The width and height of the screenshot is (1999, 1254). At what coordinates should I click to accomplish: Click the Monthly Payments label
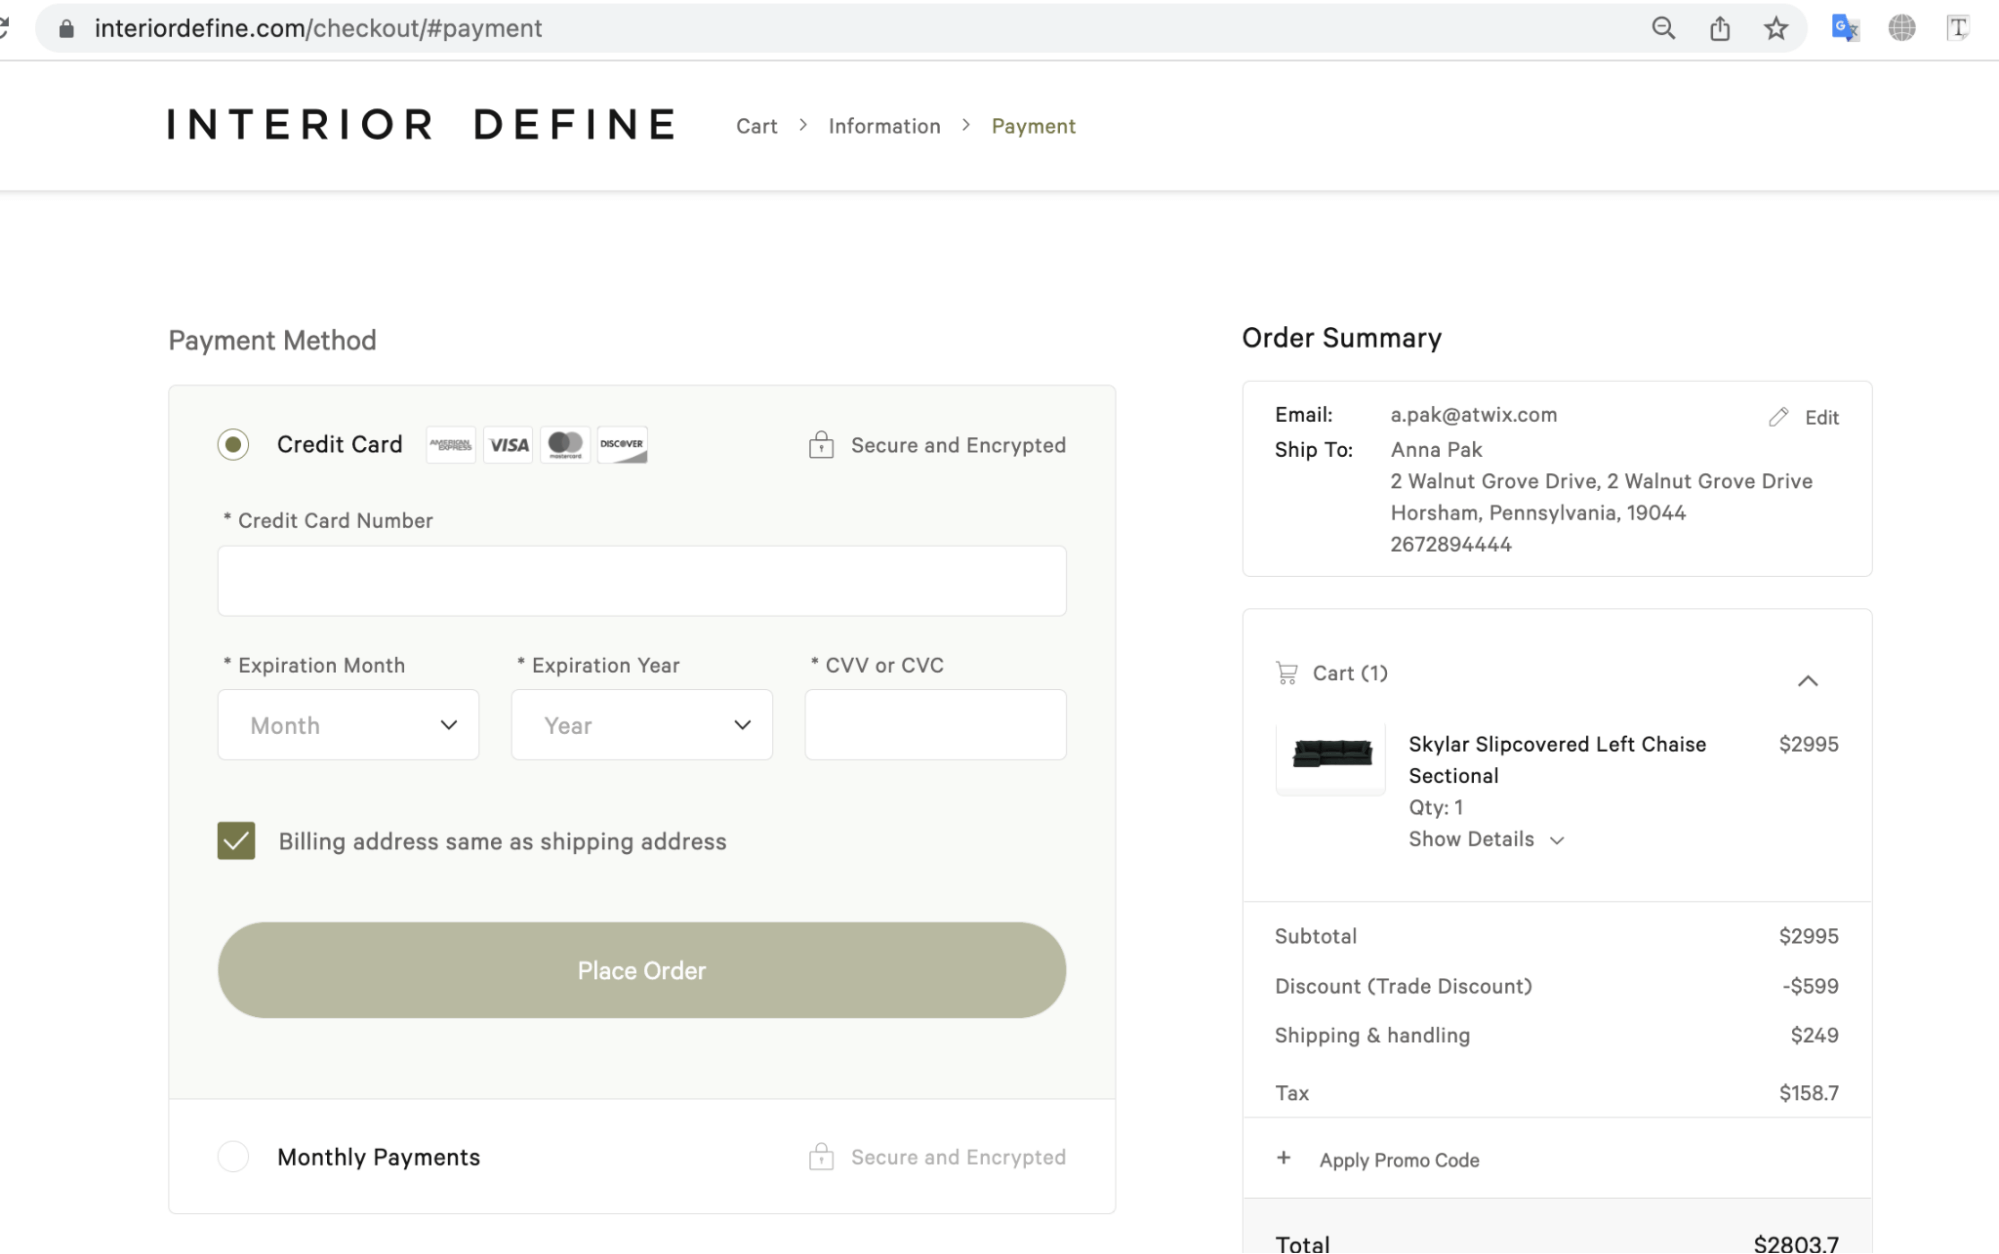(x=378, y=1157)
